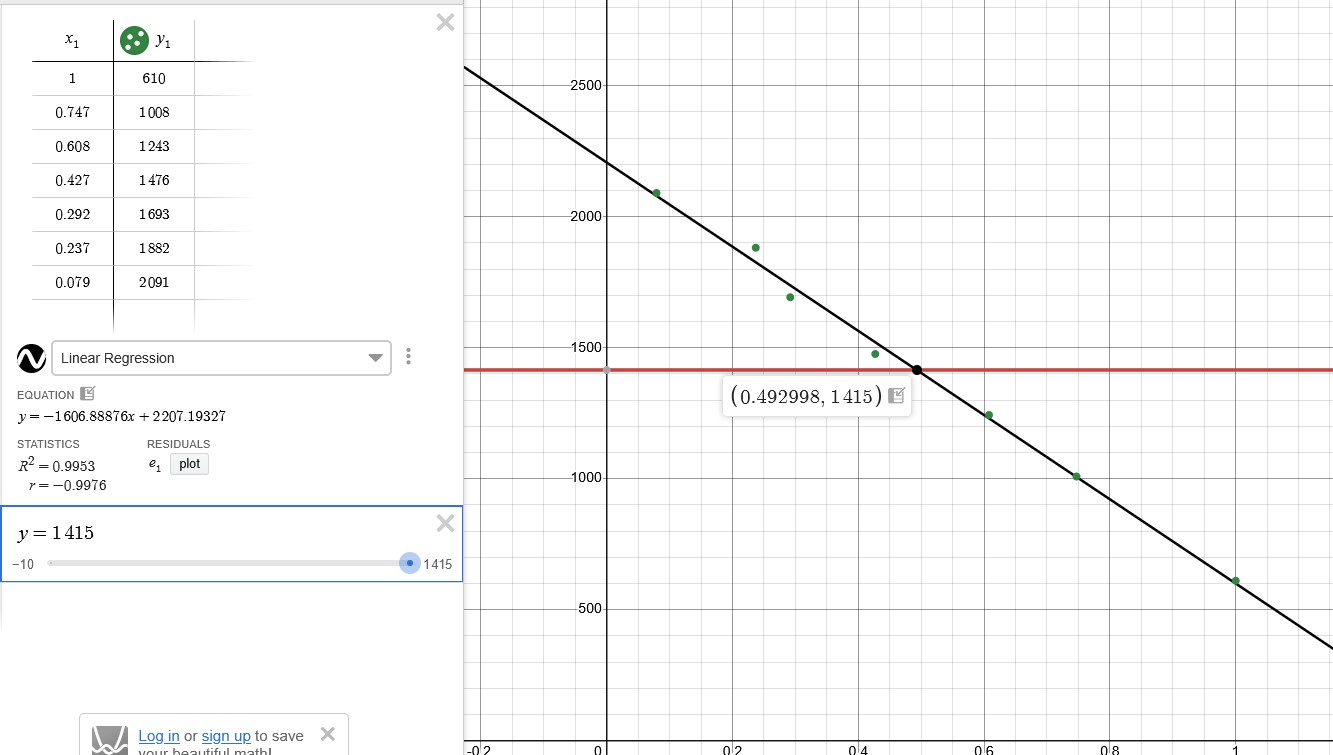Plot the e1 residuals
Screen dimensions: 1333x755
pyautogui.click(x=190, y=464)
